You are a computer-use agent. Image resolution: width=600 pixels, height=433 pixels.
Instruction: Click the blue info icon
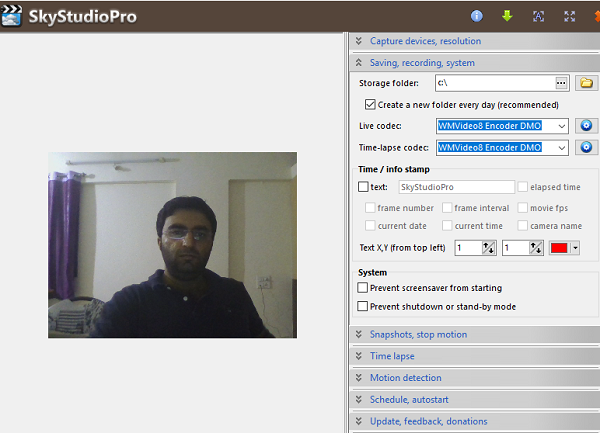pyautogui.click(x=477, y=16)
